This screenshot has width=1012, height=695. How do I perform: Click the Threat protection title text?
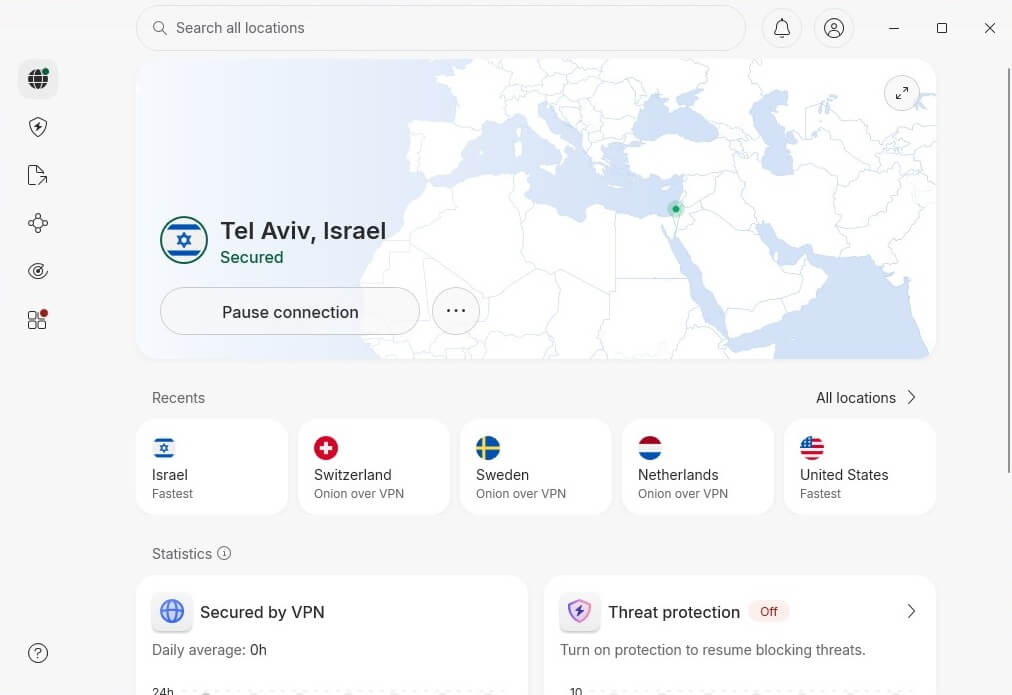click(674, 612)
